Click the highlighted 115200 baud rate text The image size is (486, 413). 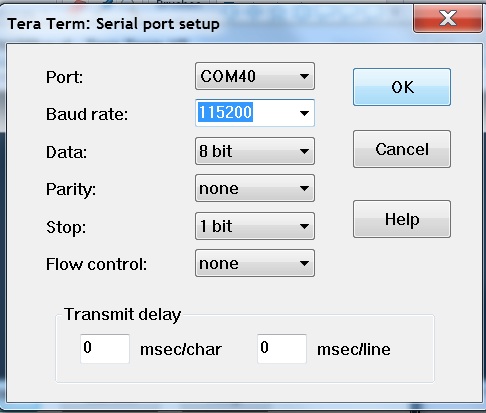point(226,112)
